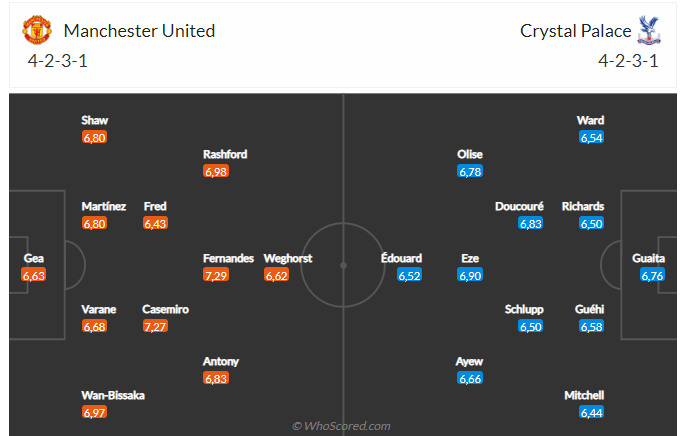Click Ayew's 6,66 rating badge
This screenshot has height=436, width=681.
pos(470,378)
